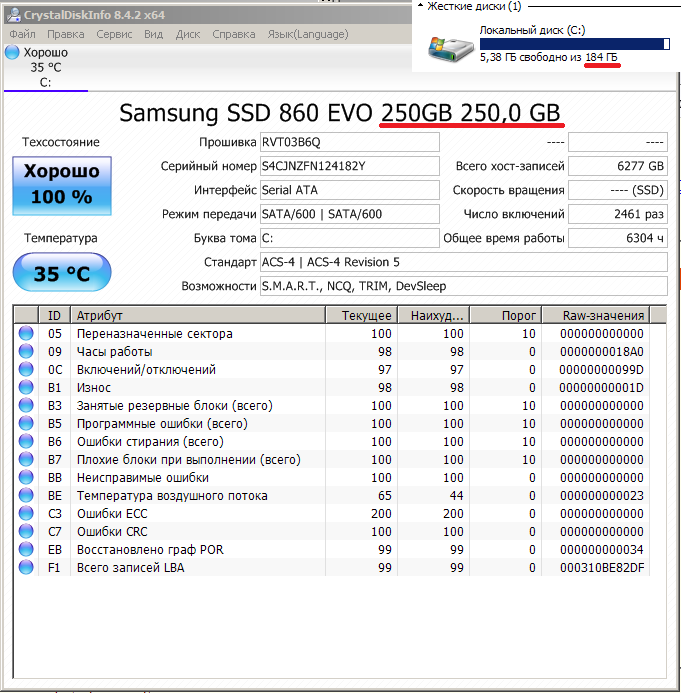
Task: Click status icon for Износ row
Action: 26,388
